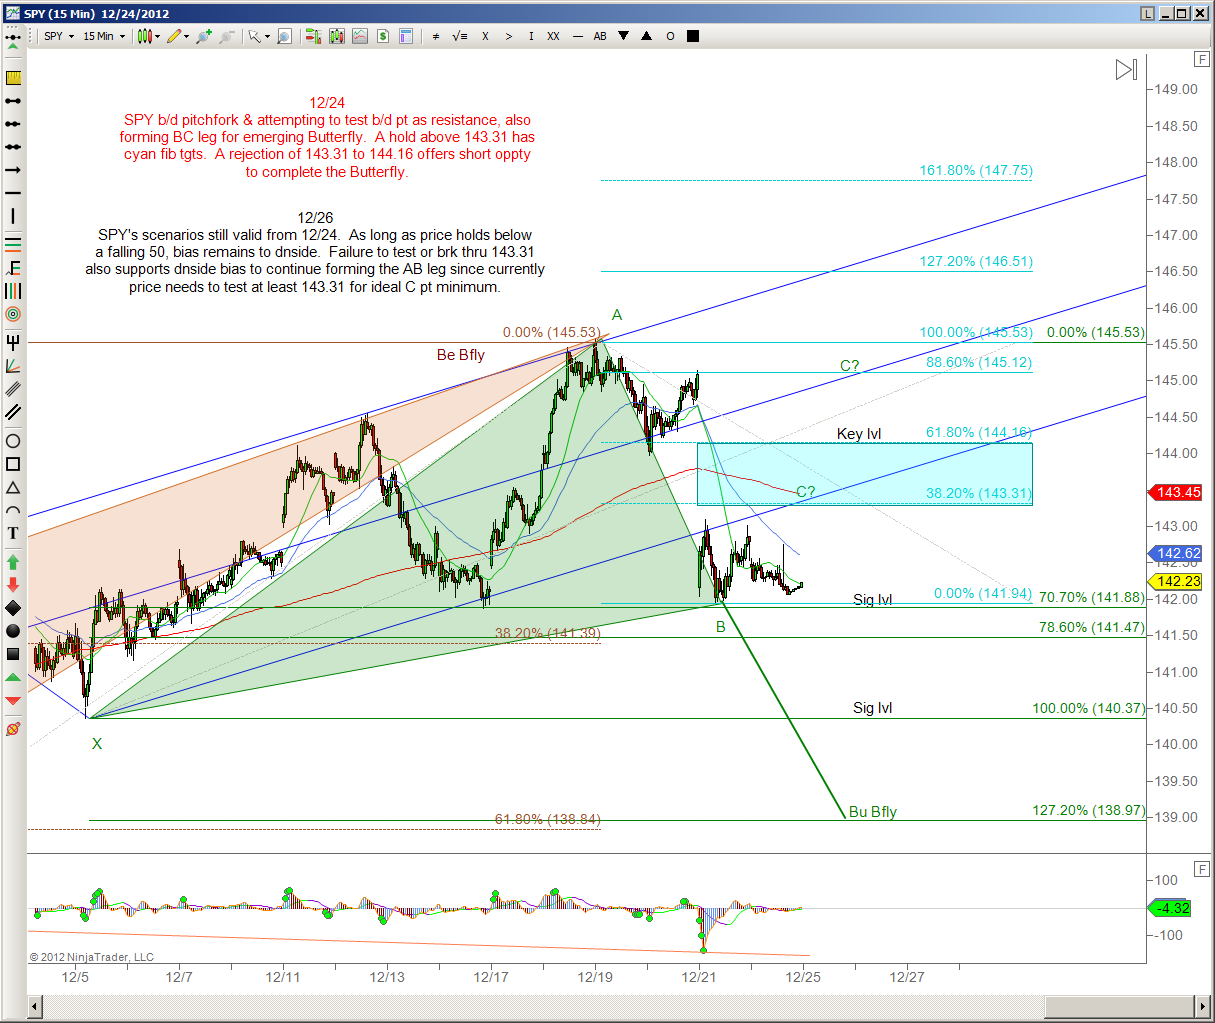Open the candlestick chart style dropdown
The width and height of the screenshot is (1215, 1023).
pos(148,36)
